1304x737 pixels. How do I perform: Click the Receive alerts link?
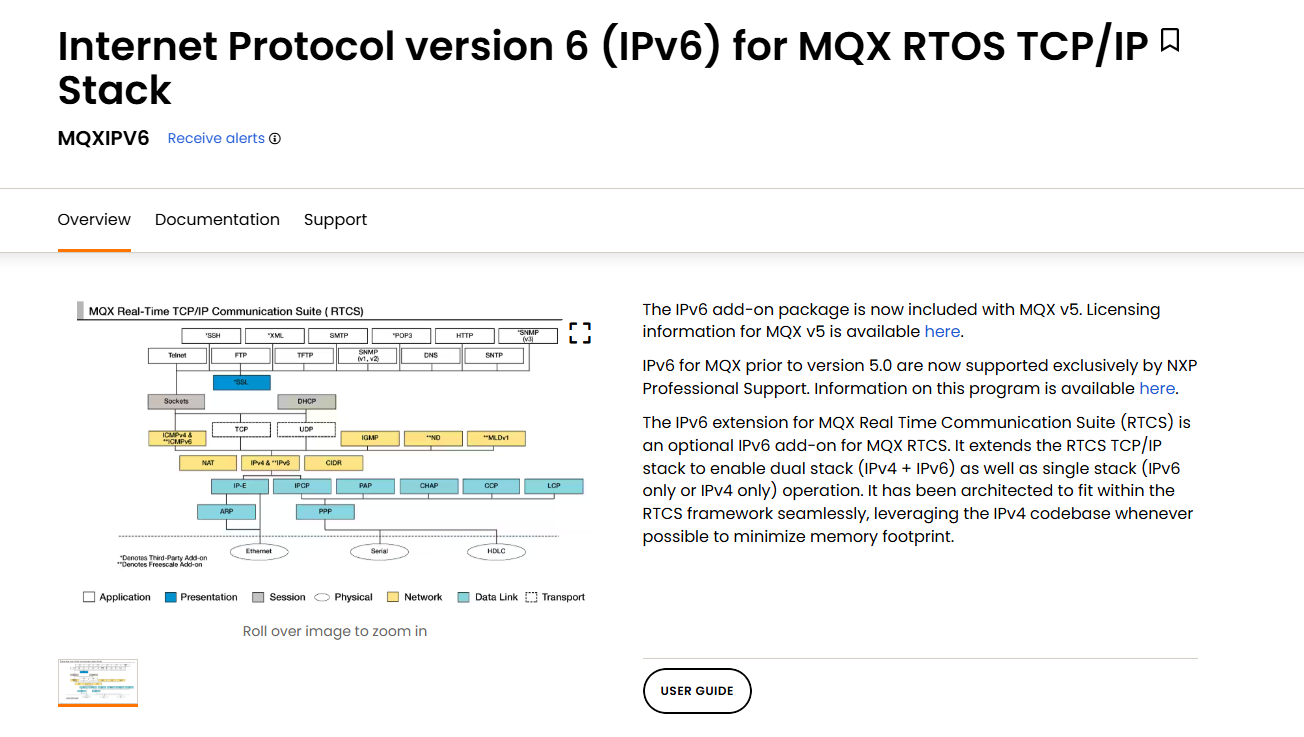[216, 139]
